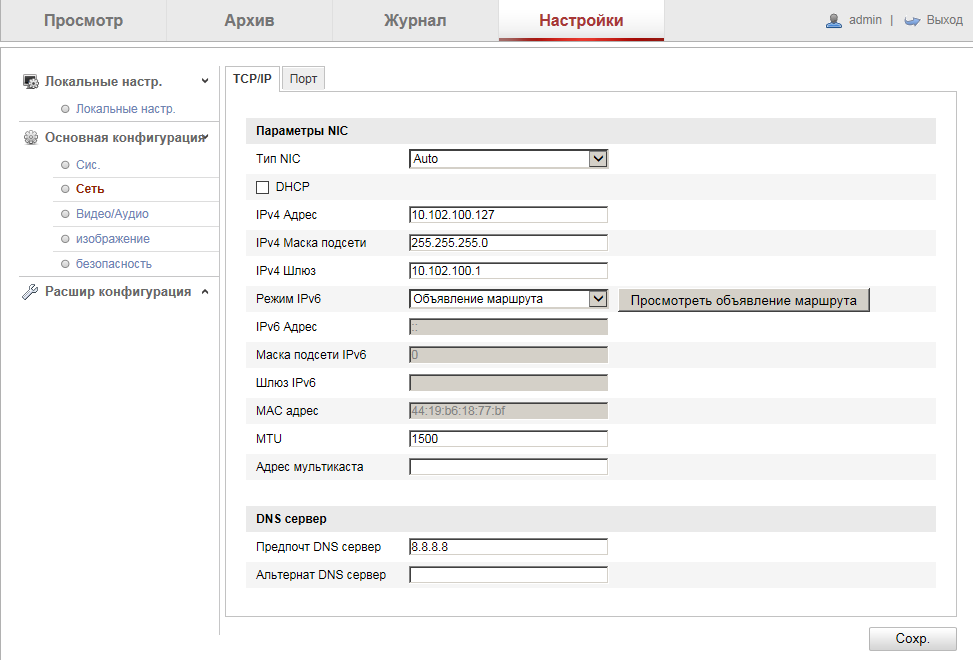Click Просмотреть объявление маршрута button
The width and height of the screenshot is (973, 660).
click(x=744, y=300)
